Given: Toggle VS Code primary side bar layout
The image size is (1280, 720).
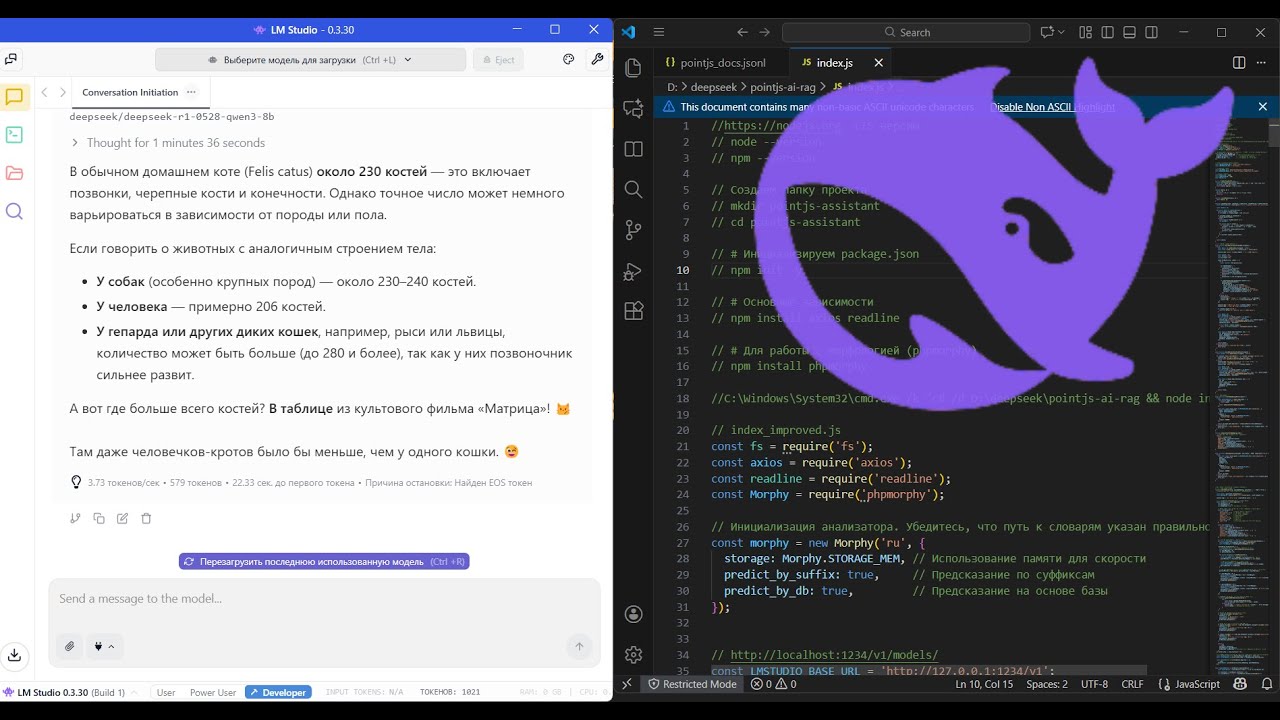Looking at the screenshot, I should click(1107, 32).
